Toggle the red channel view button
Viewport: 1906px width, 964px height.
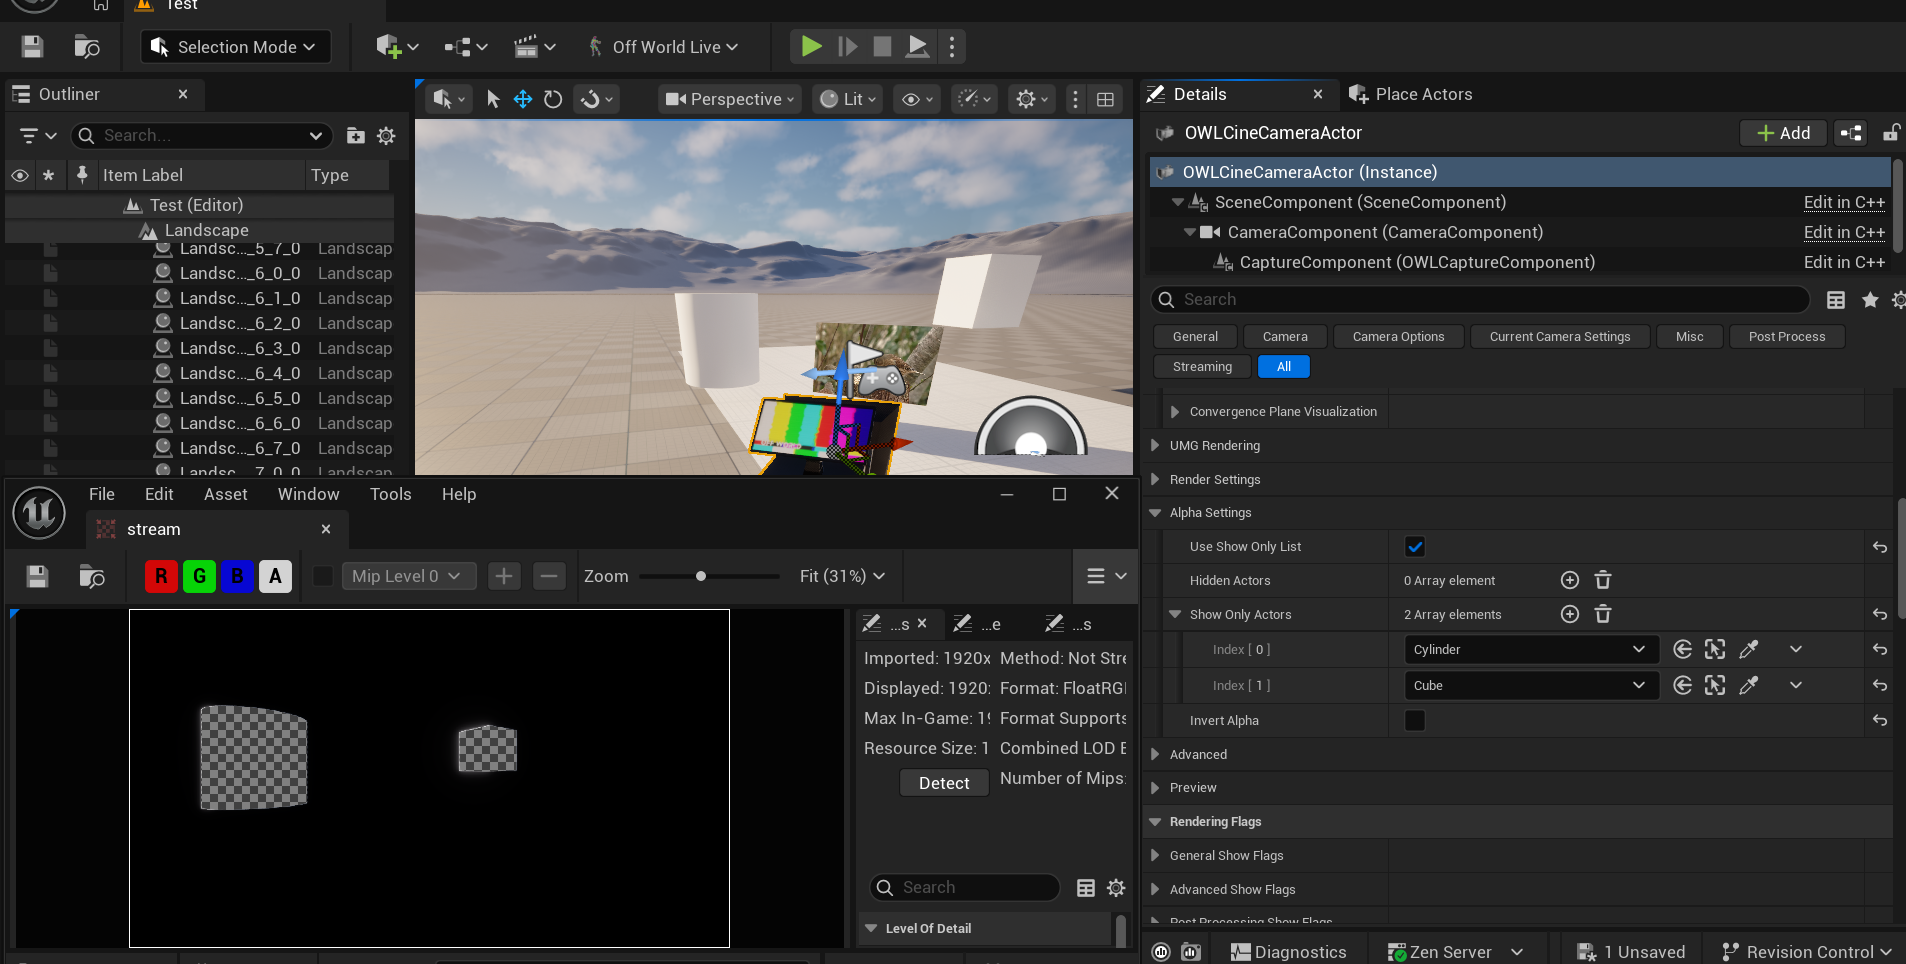(x=161, y=576)
